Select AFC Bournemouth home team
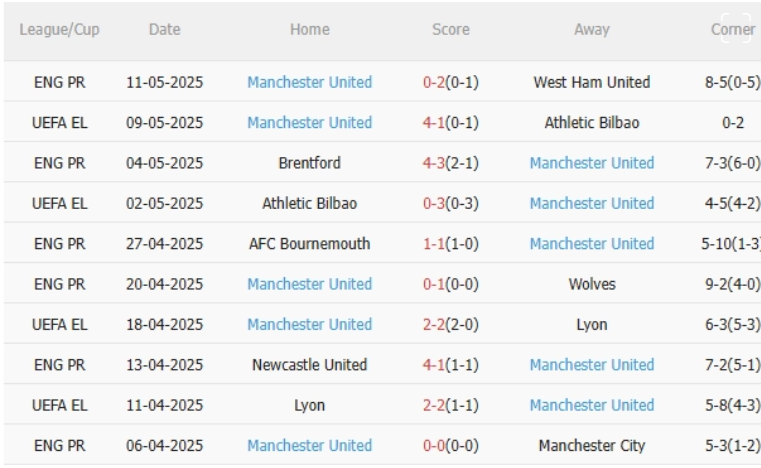 pos(310,243)
